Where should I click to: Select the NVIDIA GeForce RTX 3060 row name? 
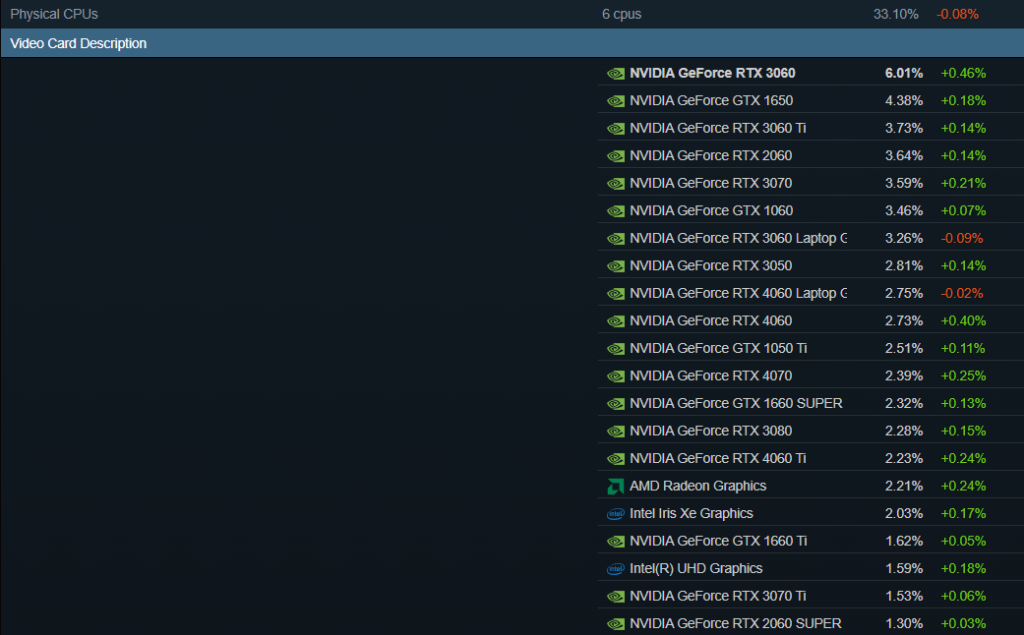(712, 73)
